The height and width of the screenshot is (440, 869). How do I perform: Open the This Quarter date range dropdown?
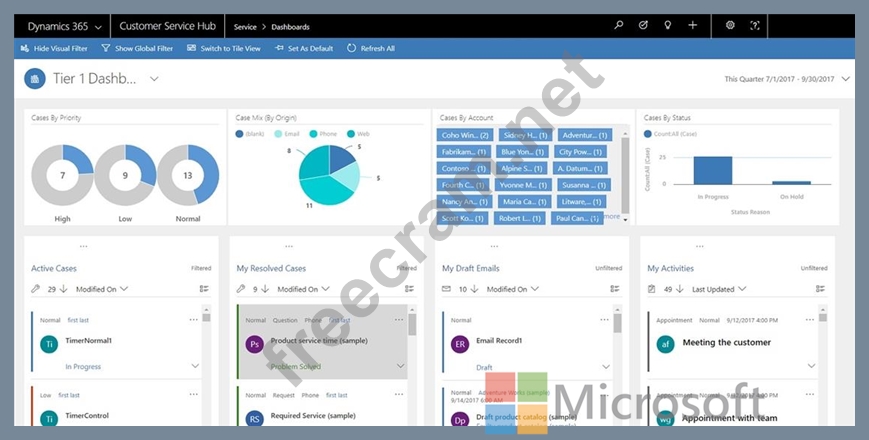[846, 78]
